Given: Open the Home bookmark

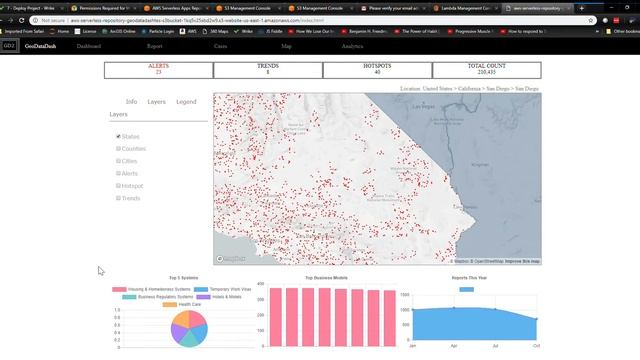Looking at the screenshot, I should [x=59, y=31].
